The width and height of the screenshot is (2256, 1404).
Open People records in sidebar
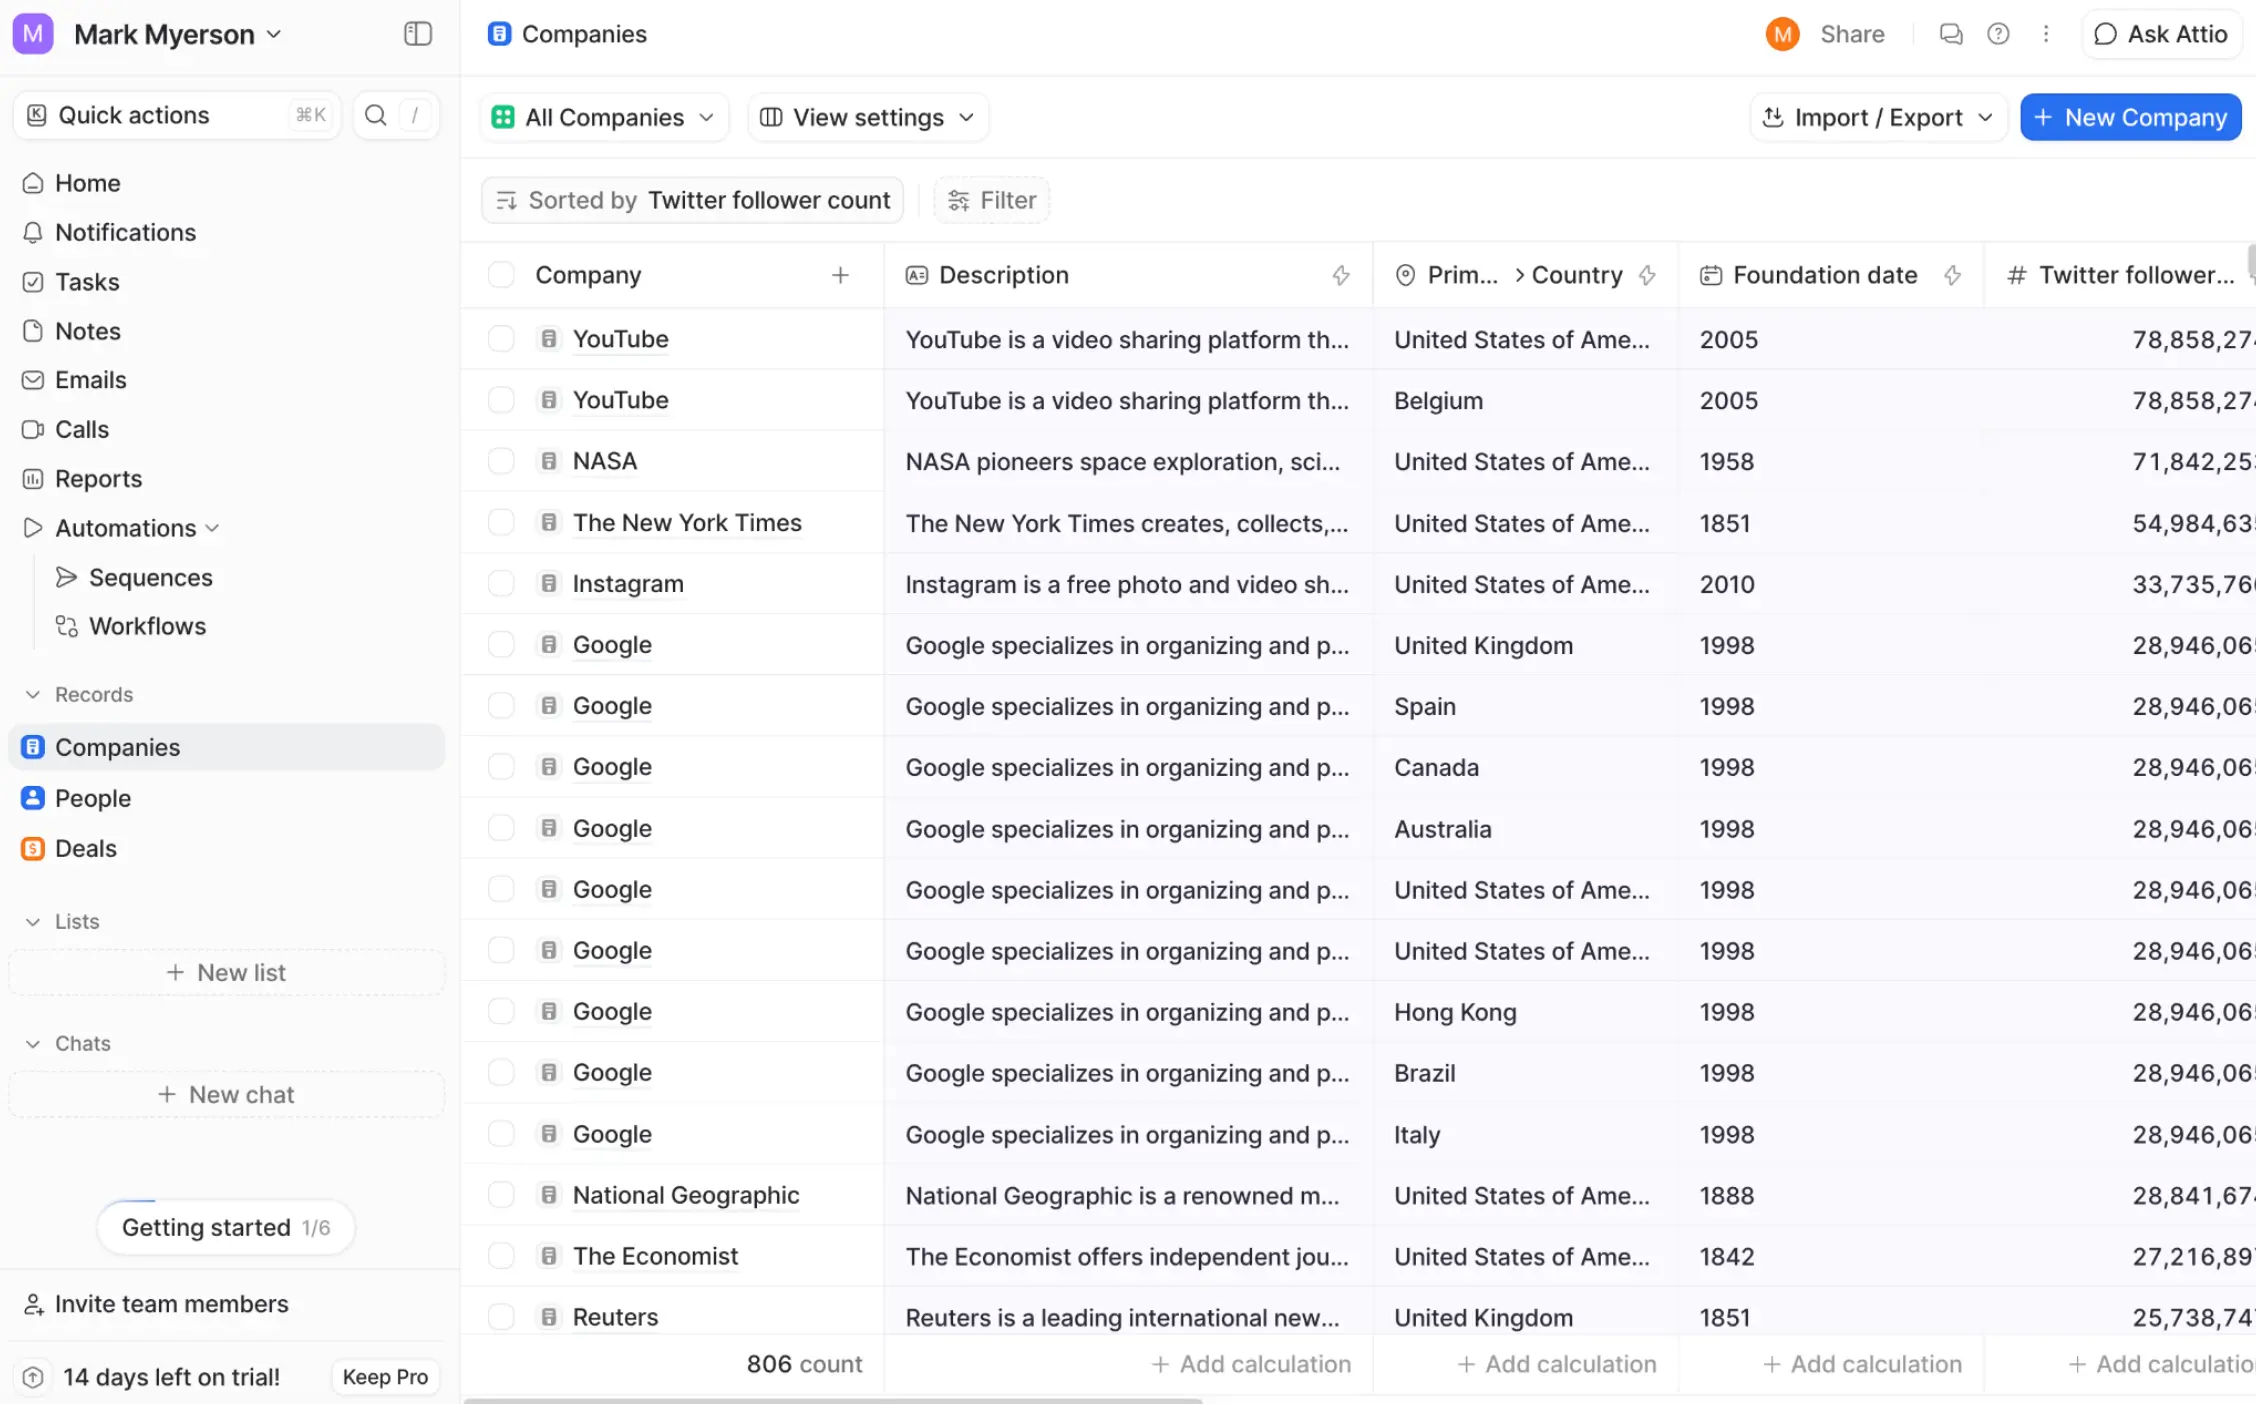[226, 798]
